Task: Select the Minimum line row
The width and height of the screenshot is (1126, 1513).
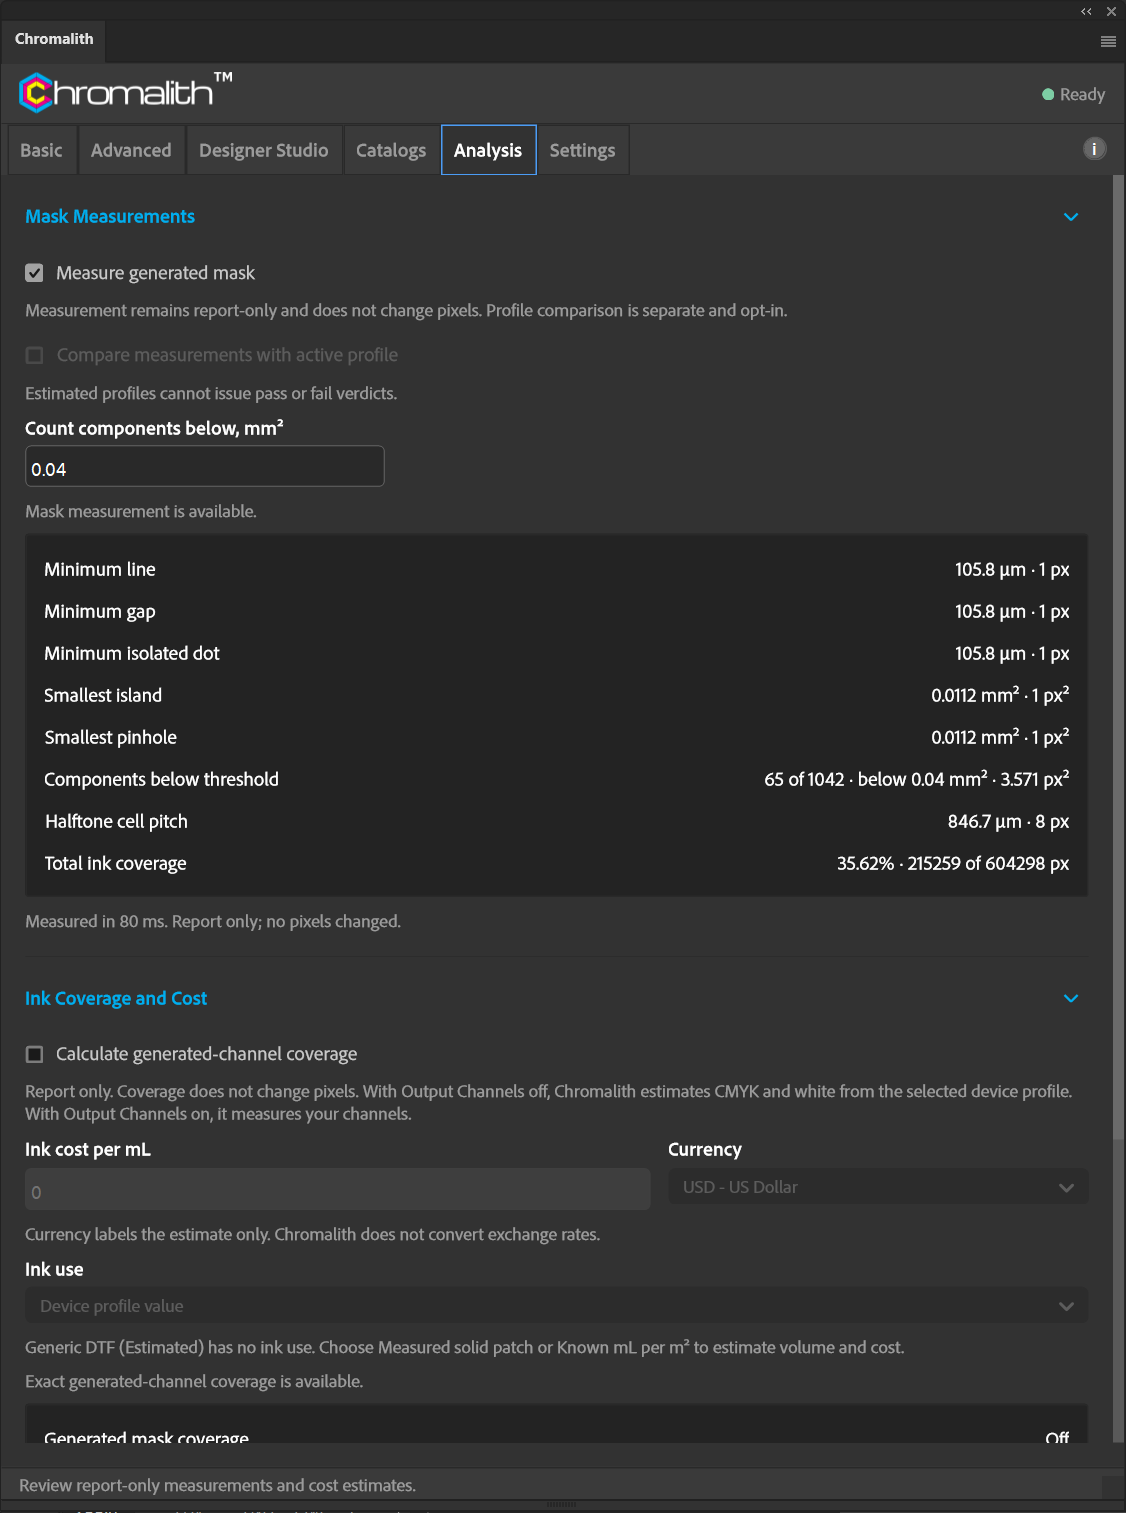Action: coord(556,570)
